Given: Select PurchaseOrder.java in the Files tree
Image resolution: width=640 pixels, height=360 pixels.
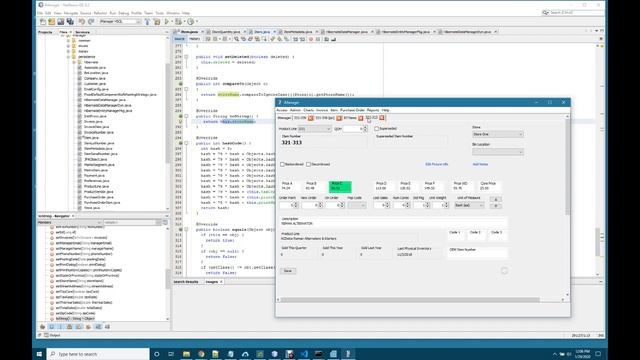Looking at the screenshot, I should click(99, 197).
